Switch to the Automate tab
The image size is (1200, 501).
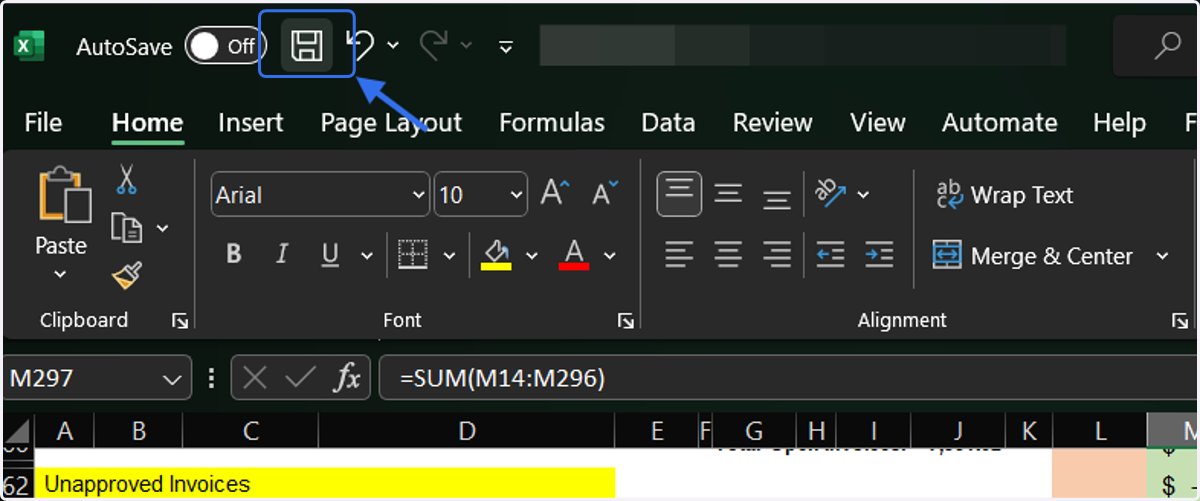point(1000,123)
